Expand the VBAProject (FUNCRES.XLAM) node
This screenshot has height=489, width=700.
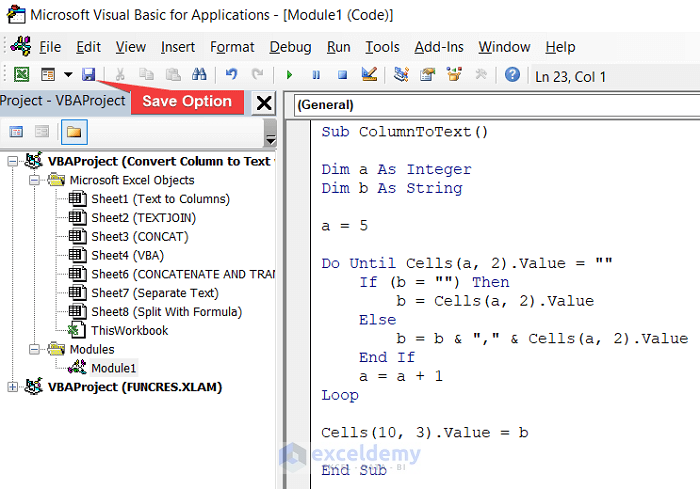[13, 387]
